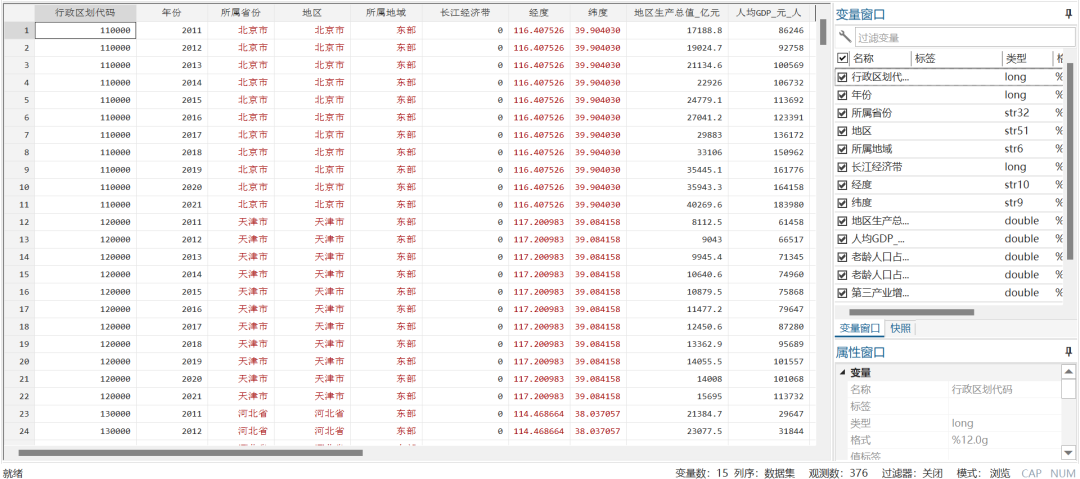Screen dimensions: 1080x479
Task: Switch to the 快照 tab
Action: pyautogui.click(x=900, y=328)
